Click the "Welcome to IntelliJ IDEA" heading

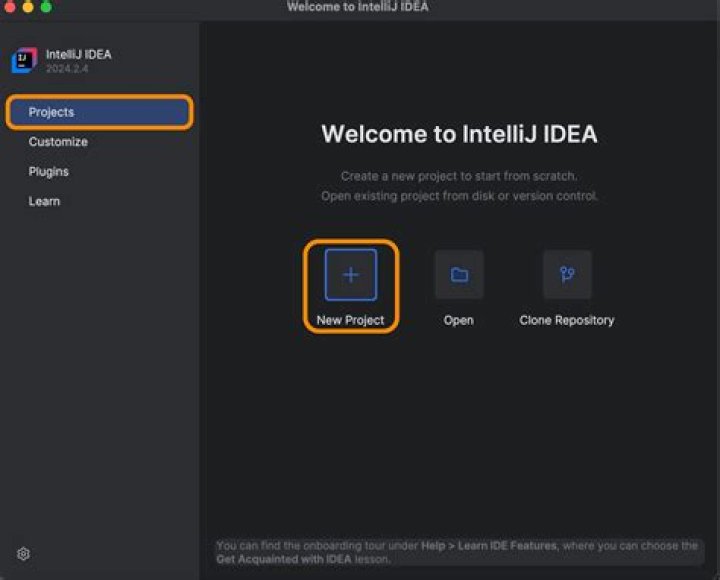click(x=459, y=135)
